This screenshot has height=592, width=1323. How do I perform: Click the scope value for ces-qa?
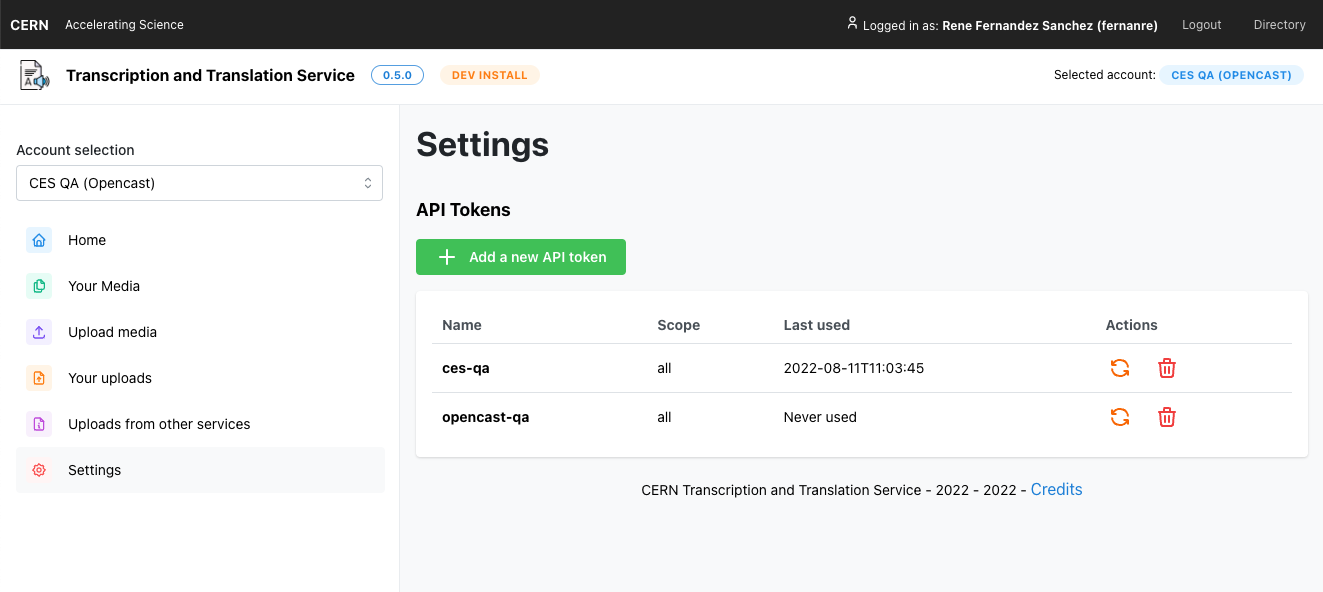tap(664, 368)
